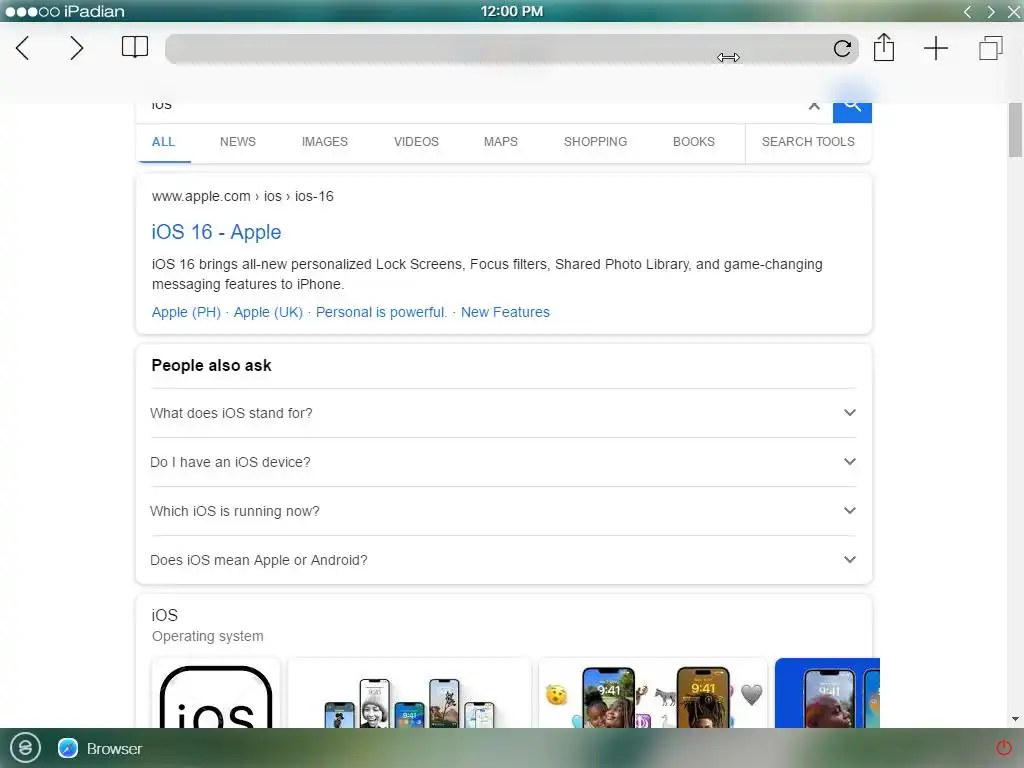Click the iOS Operating system panel title
The width and height of the screenshot is (1024, 768).
click(x=165, y=615)
